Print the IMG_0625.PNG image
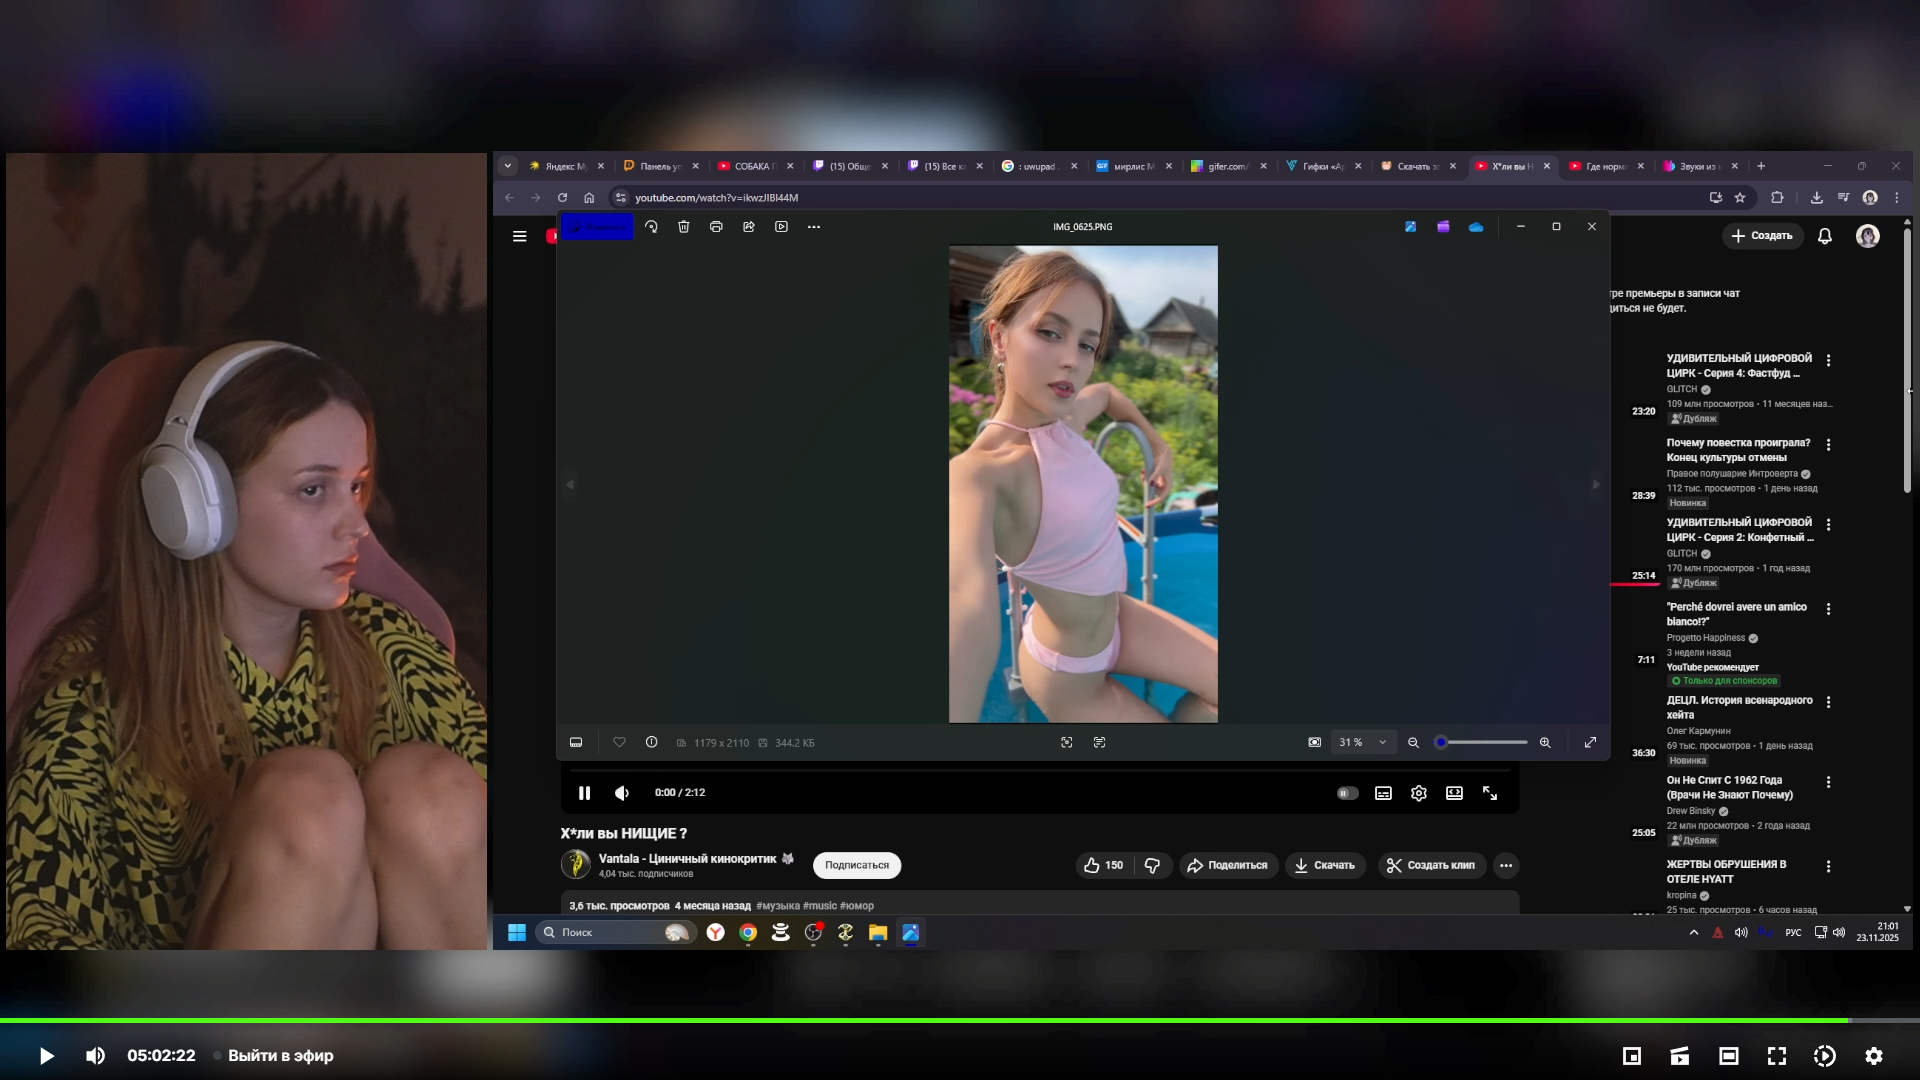1920x1080 pixels. click(x=716, y=227)
